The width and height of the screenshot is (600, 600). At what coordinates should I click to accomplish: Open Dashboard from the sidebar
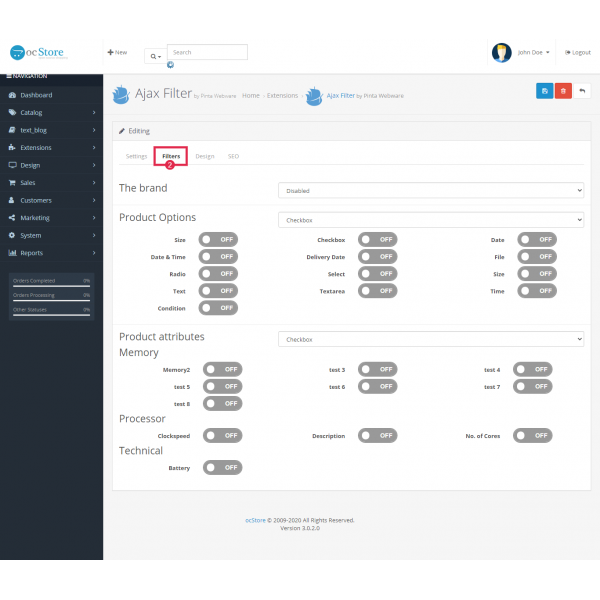(x=36, y=95)
